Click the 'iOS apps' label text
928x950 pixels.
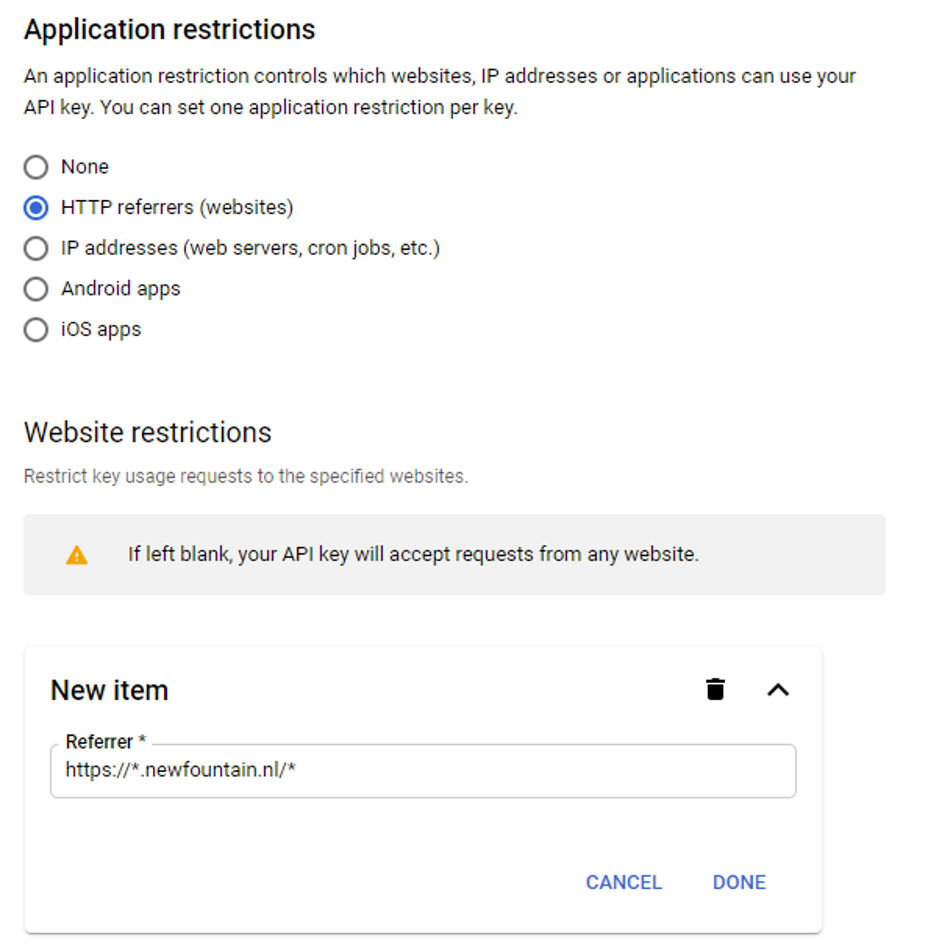pyautogui.click(x=101, y=330)
